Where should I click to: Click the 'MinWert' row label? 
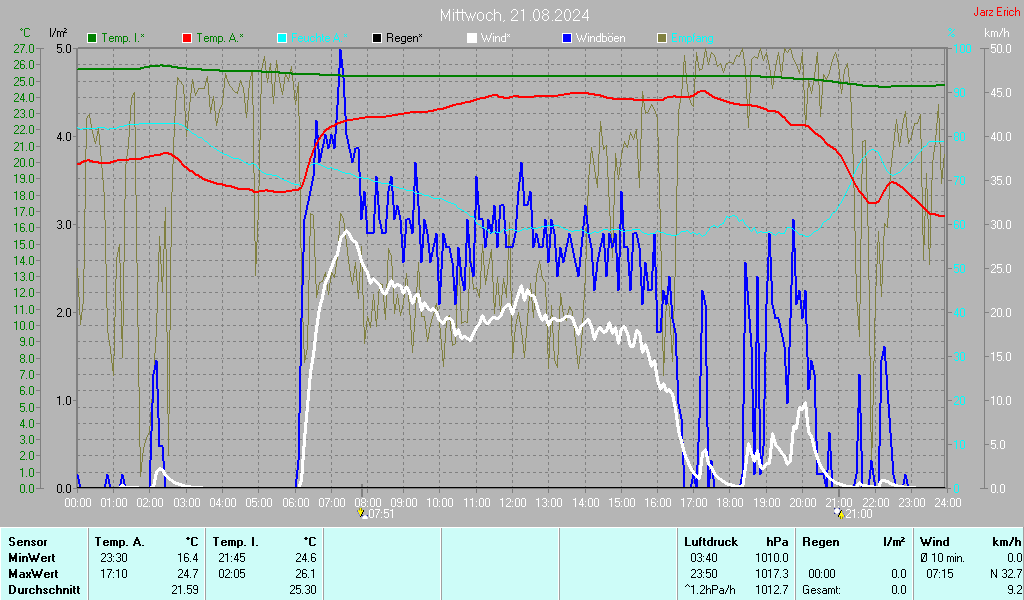point(31,558)
